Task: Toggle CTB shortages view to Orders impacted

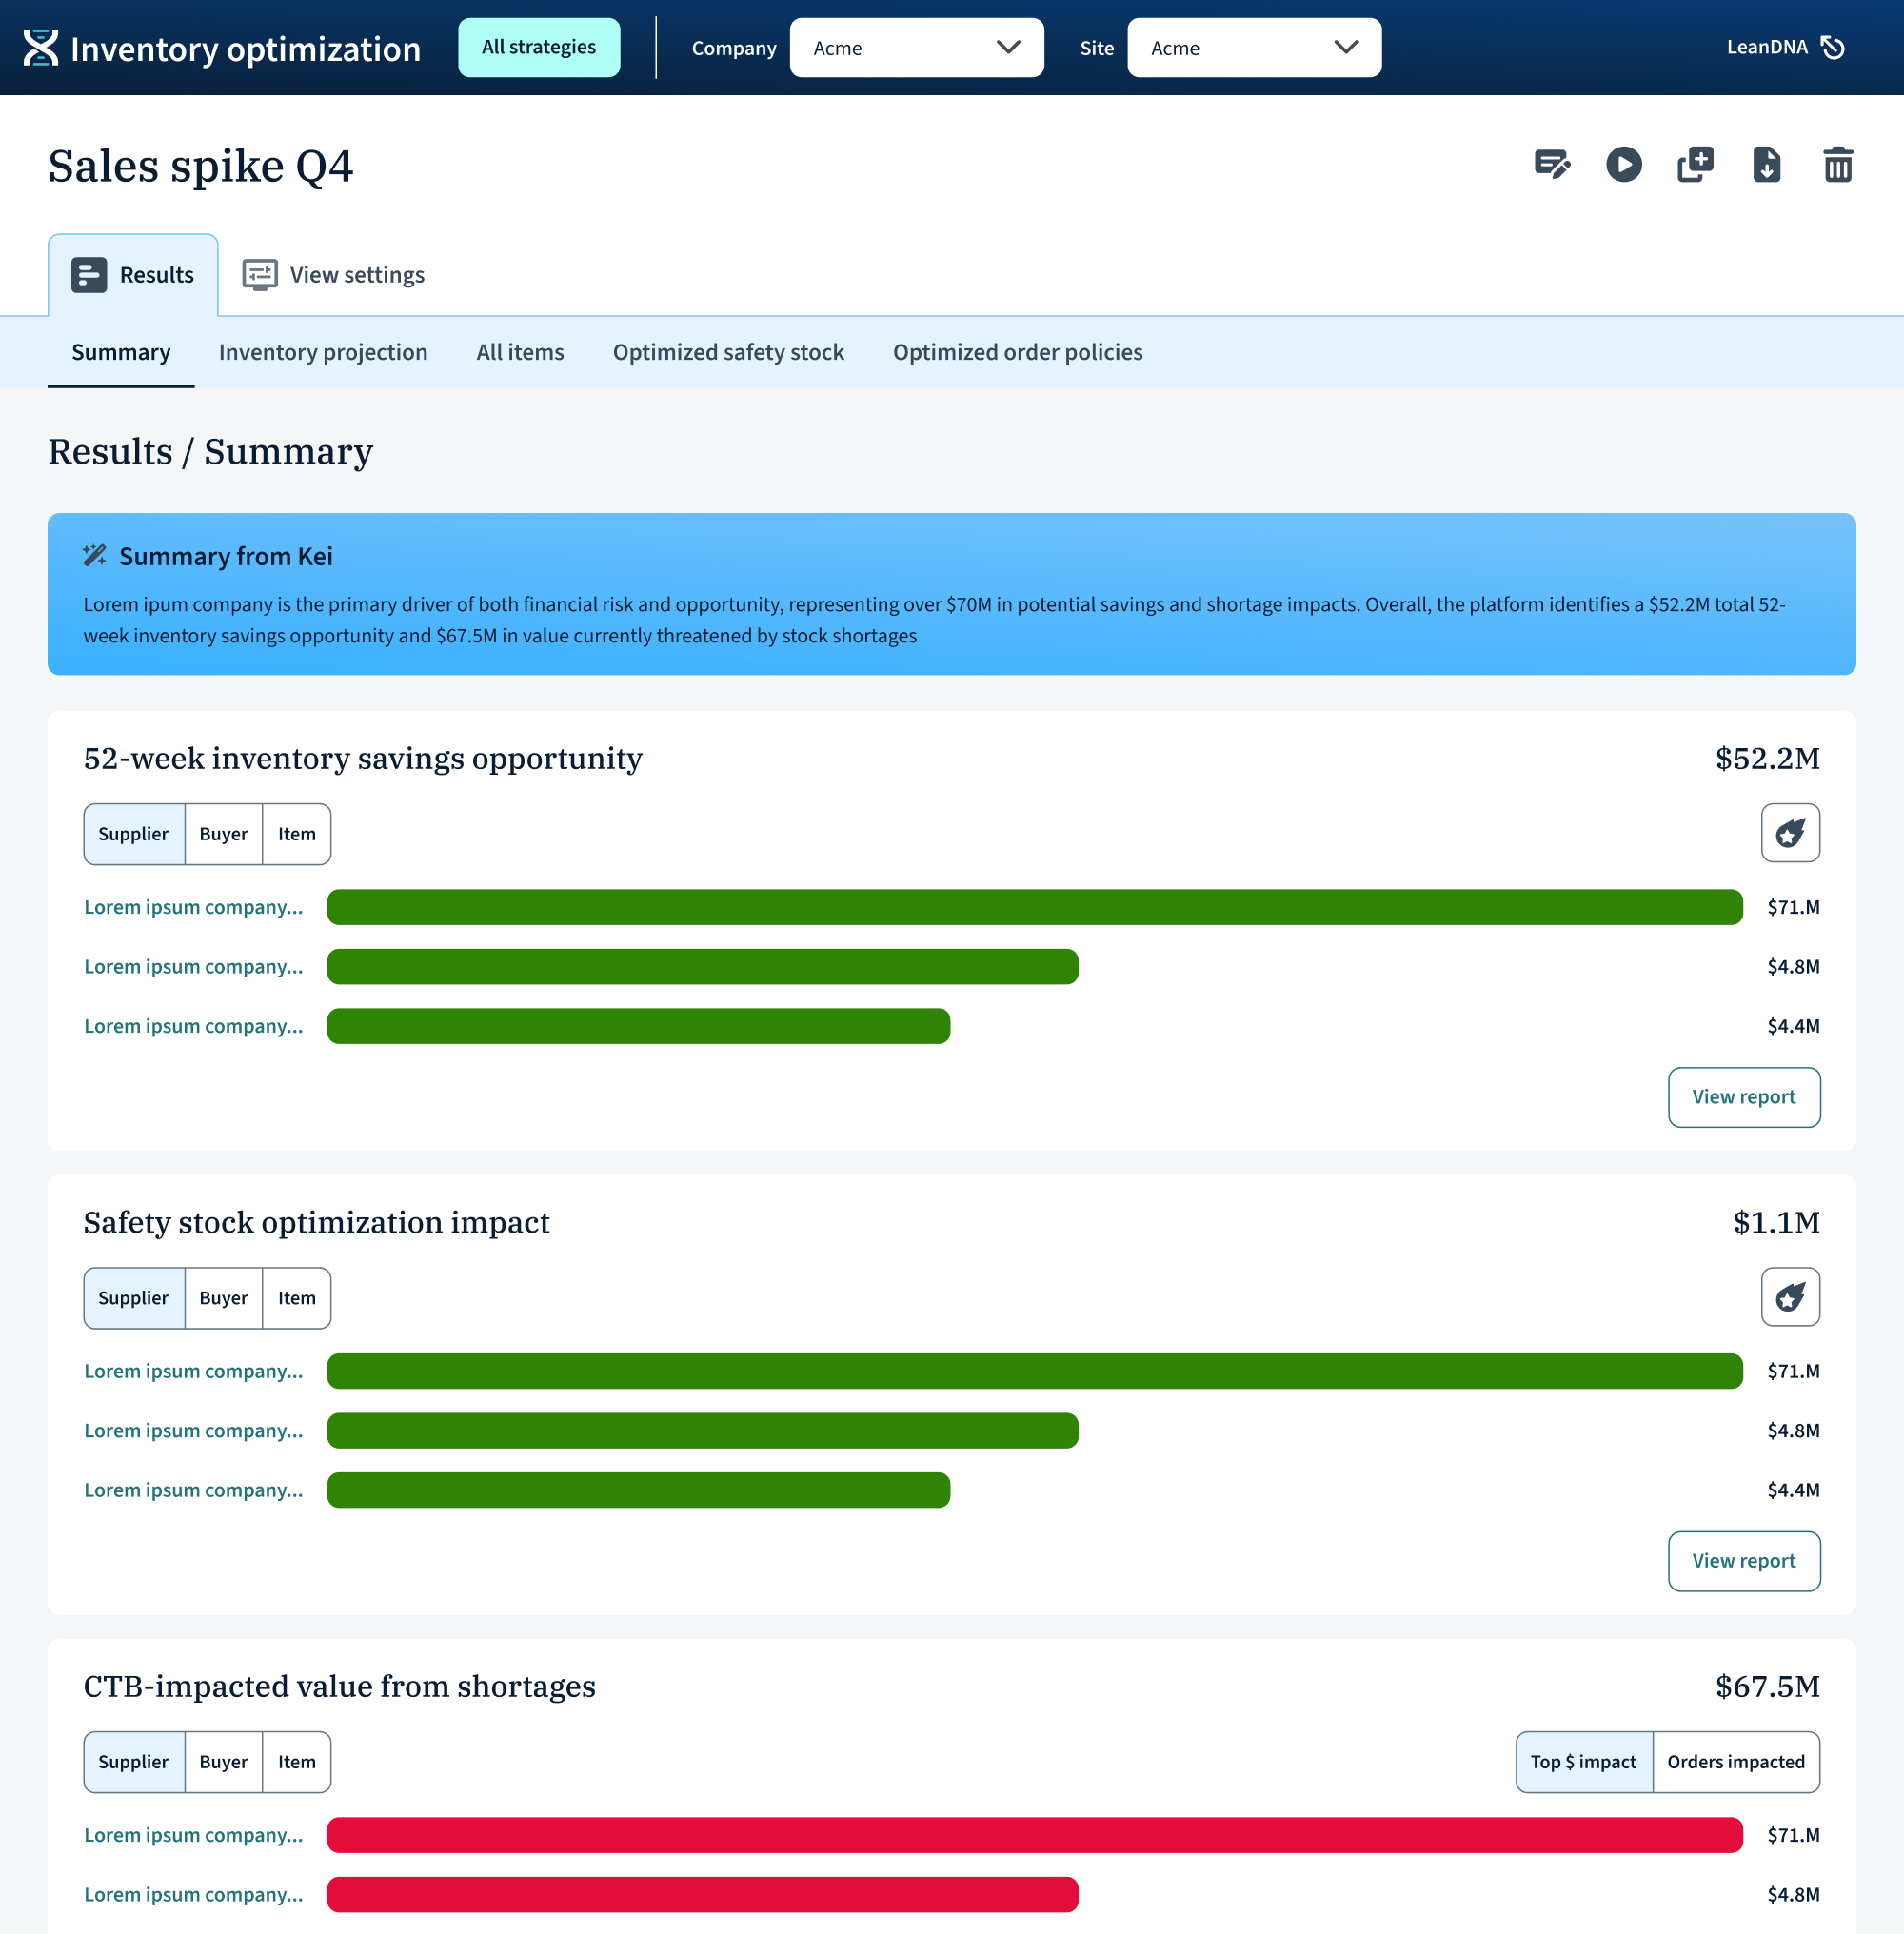Action: click(1736, 1762)
